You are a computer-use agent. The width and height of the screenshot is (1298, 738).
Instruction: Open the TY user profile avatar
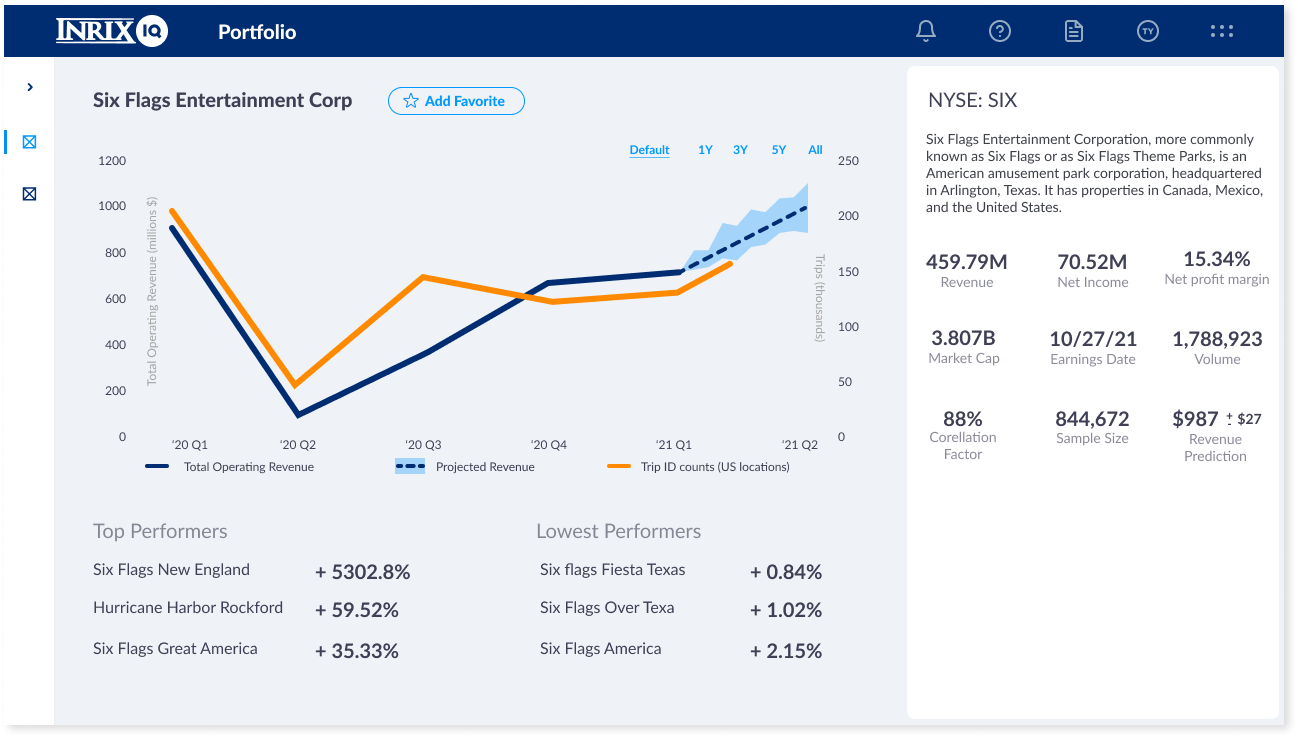[x=1148, y=31]
